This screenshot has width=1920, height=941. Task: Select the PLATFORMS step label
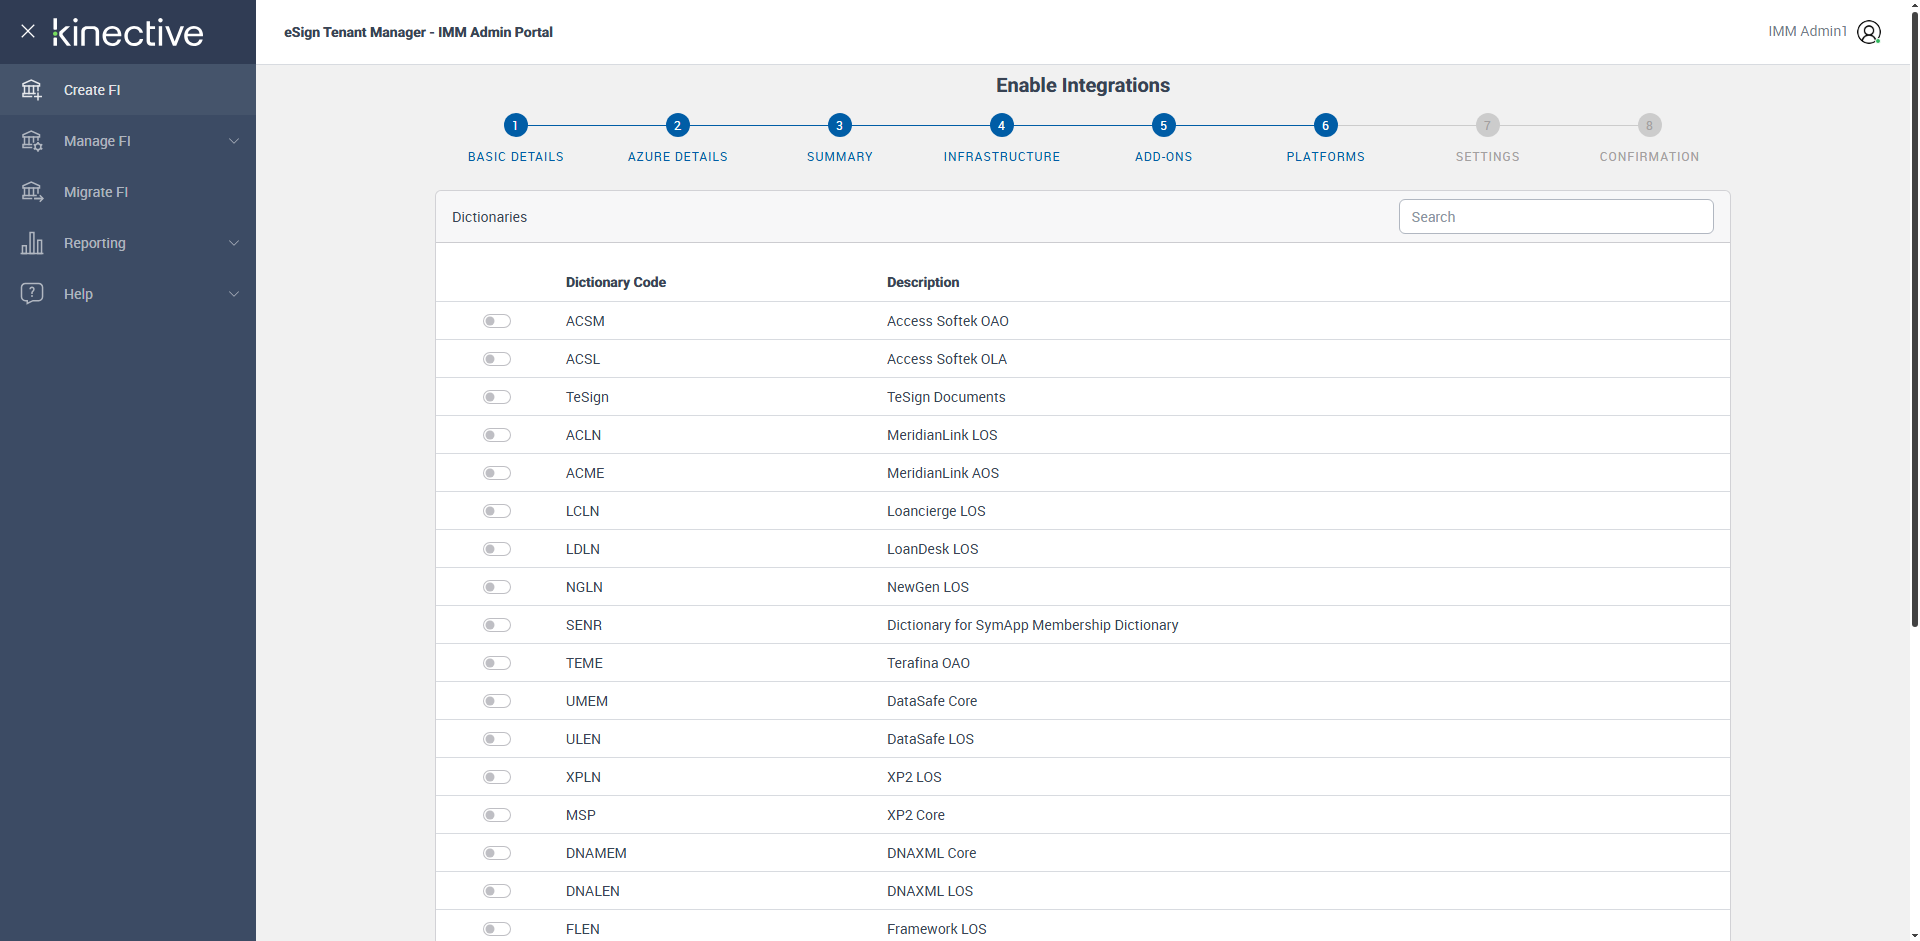click(1326, 157)
